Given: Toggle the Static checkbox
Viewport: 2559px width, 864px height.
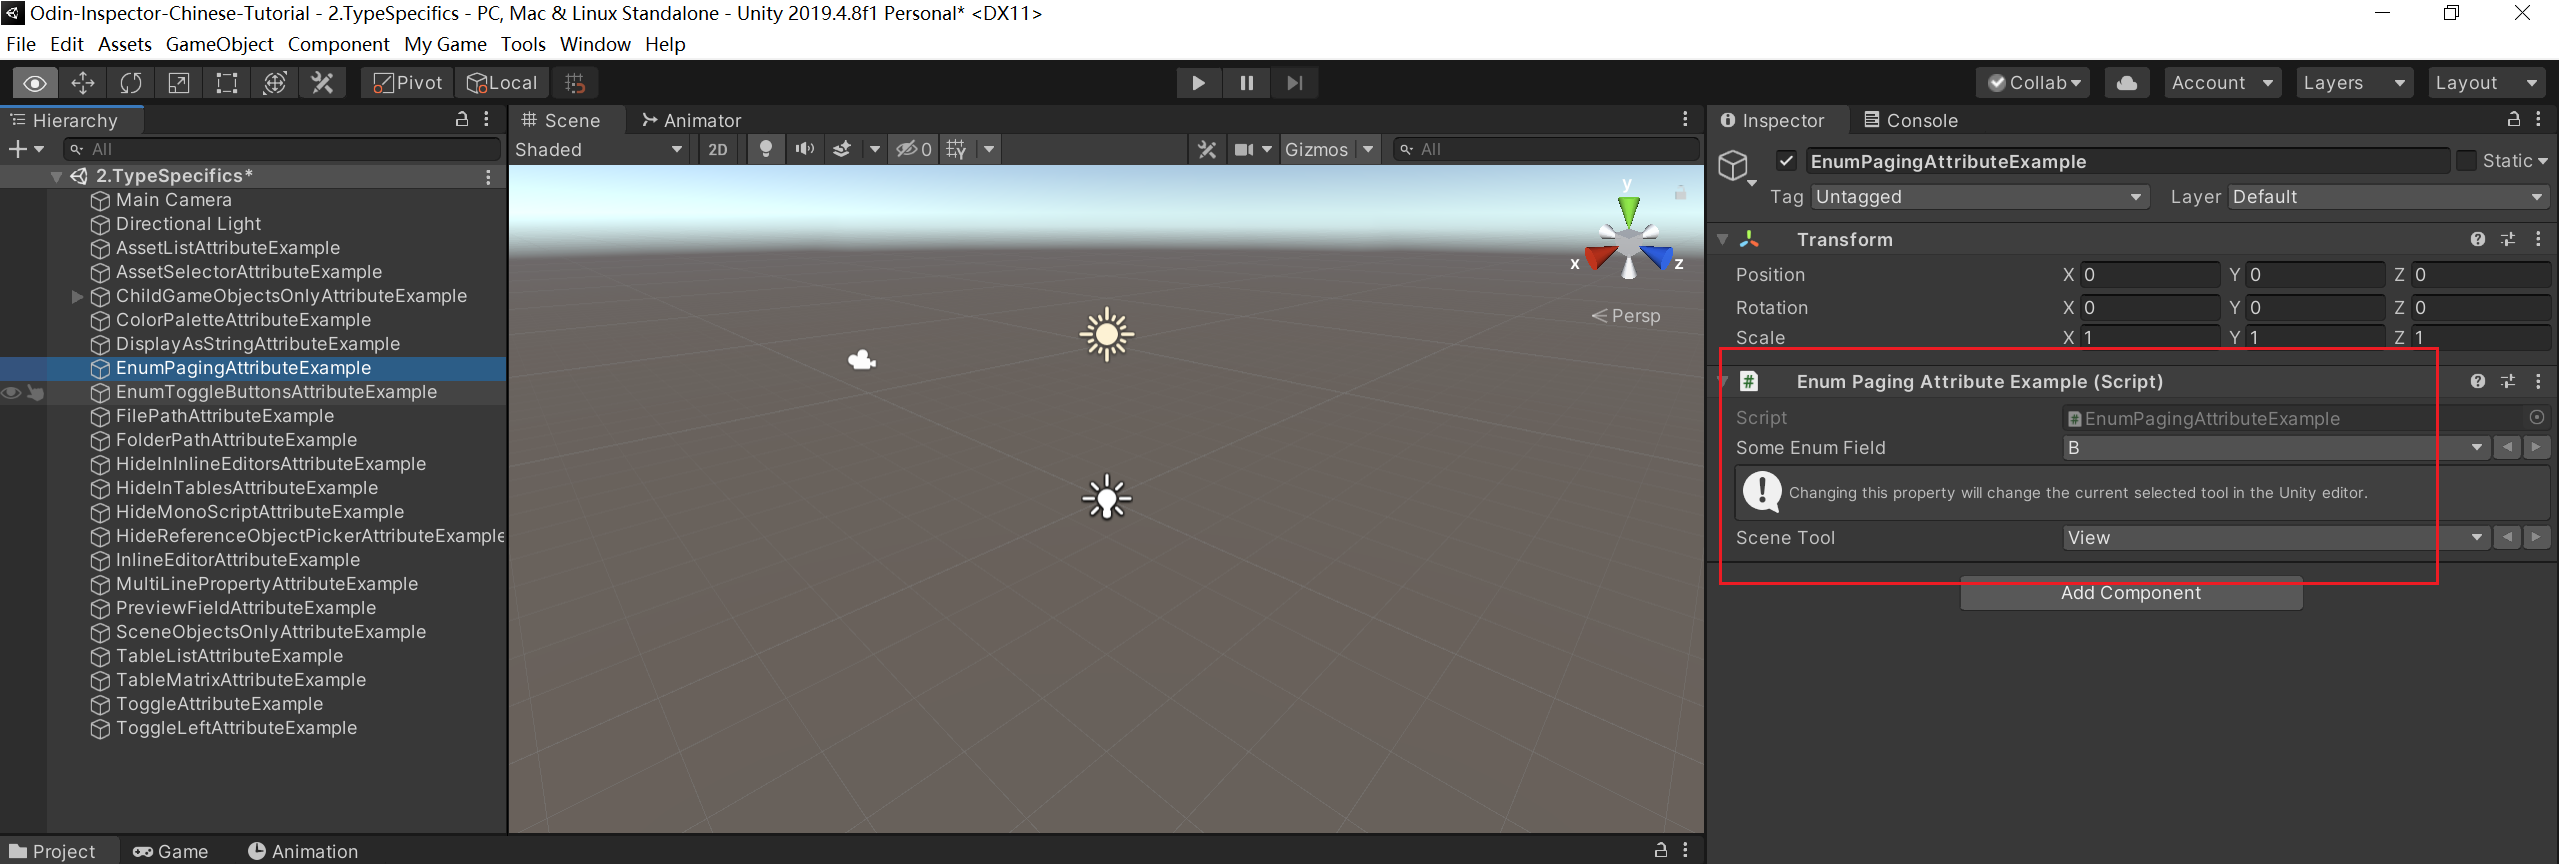Looking at the screenshot, I should (2466, 161).
